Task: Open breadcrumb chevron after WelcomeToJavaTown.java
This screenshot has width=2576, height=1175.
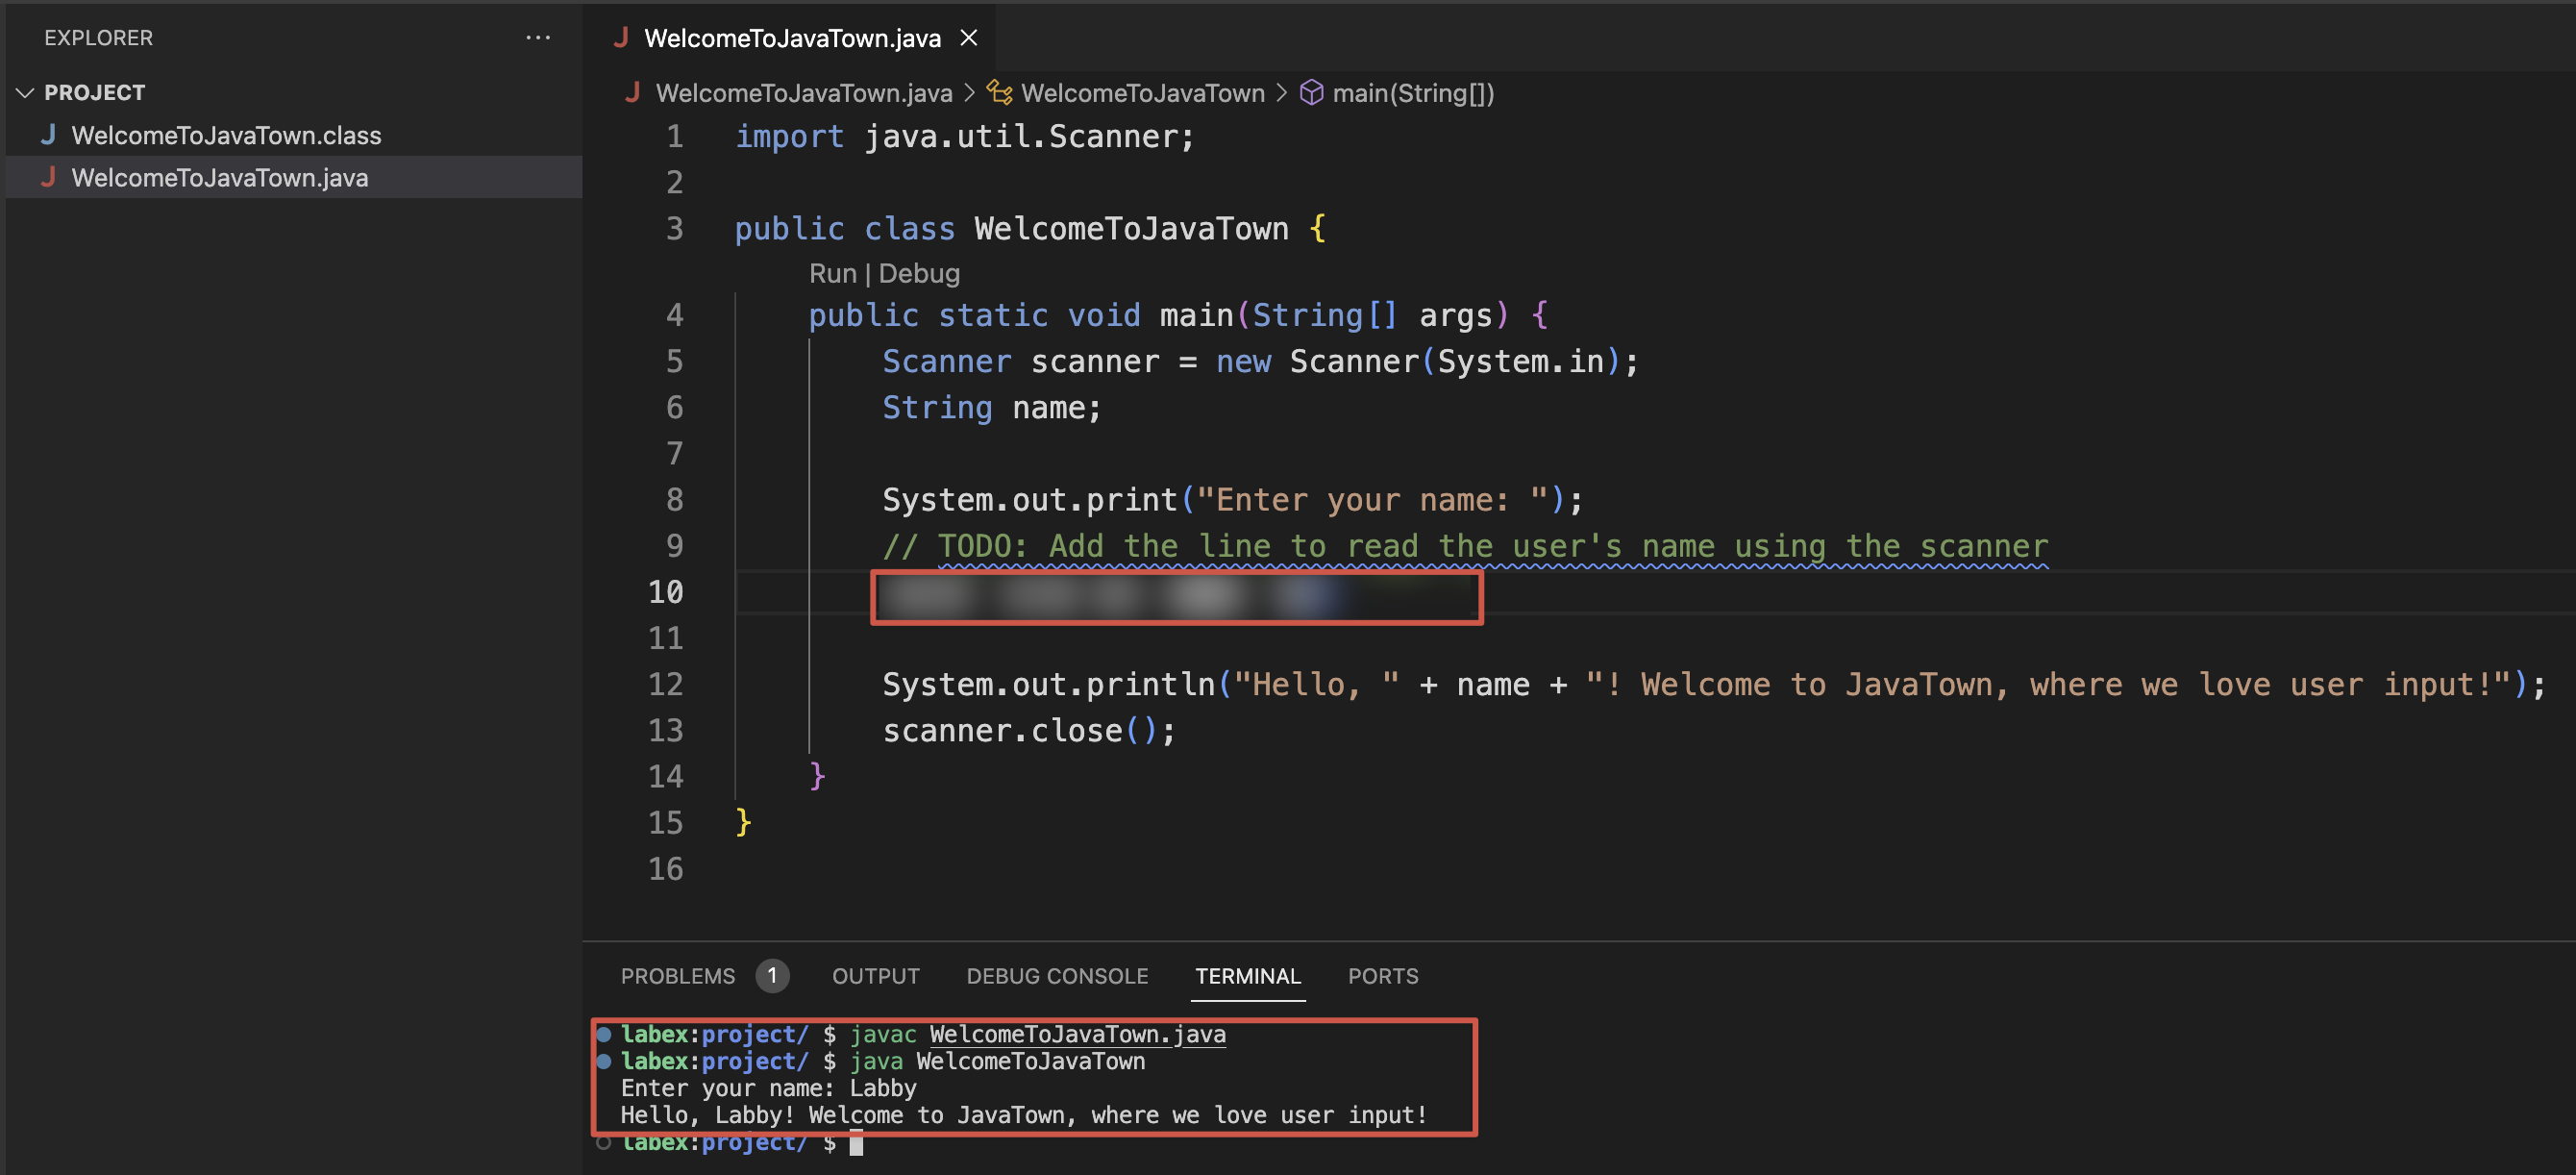Action: click(x=969, y=93)
